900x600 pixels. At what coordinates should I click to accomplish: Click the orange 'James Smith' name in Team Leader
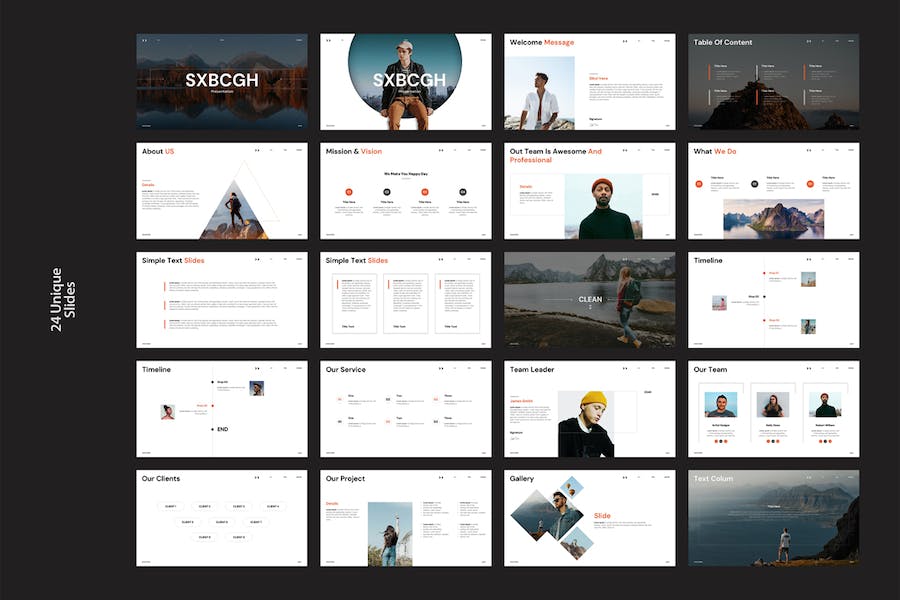522,401
